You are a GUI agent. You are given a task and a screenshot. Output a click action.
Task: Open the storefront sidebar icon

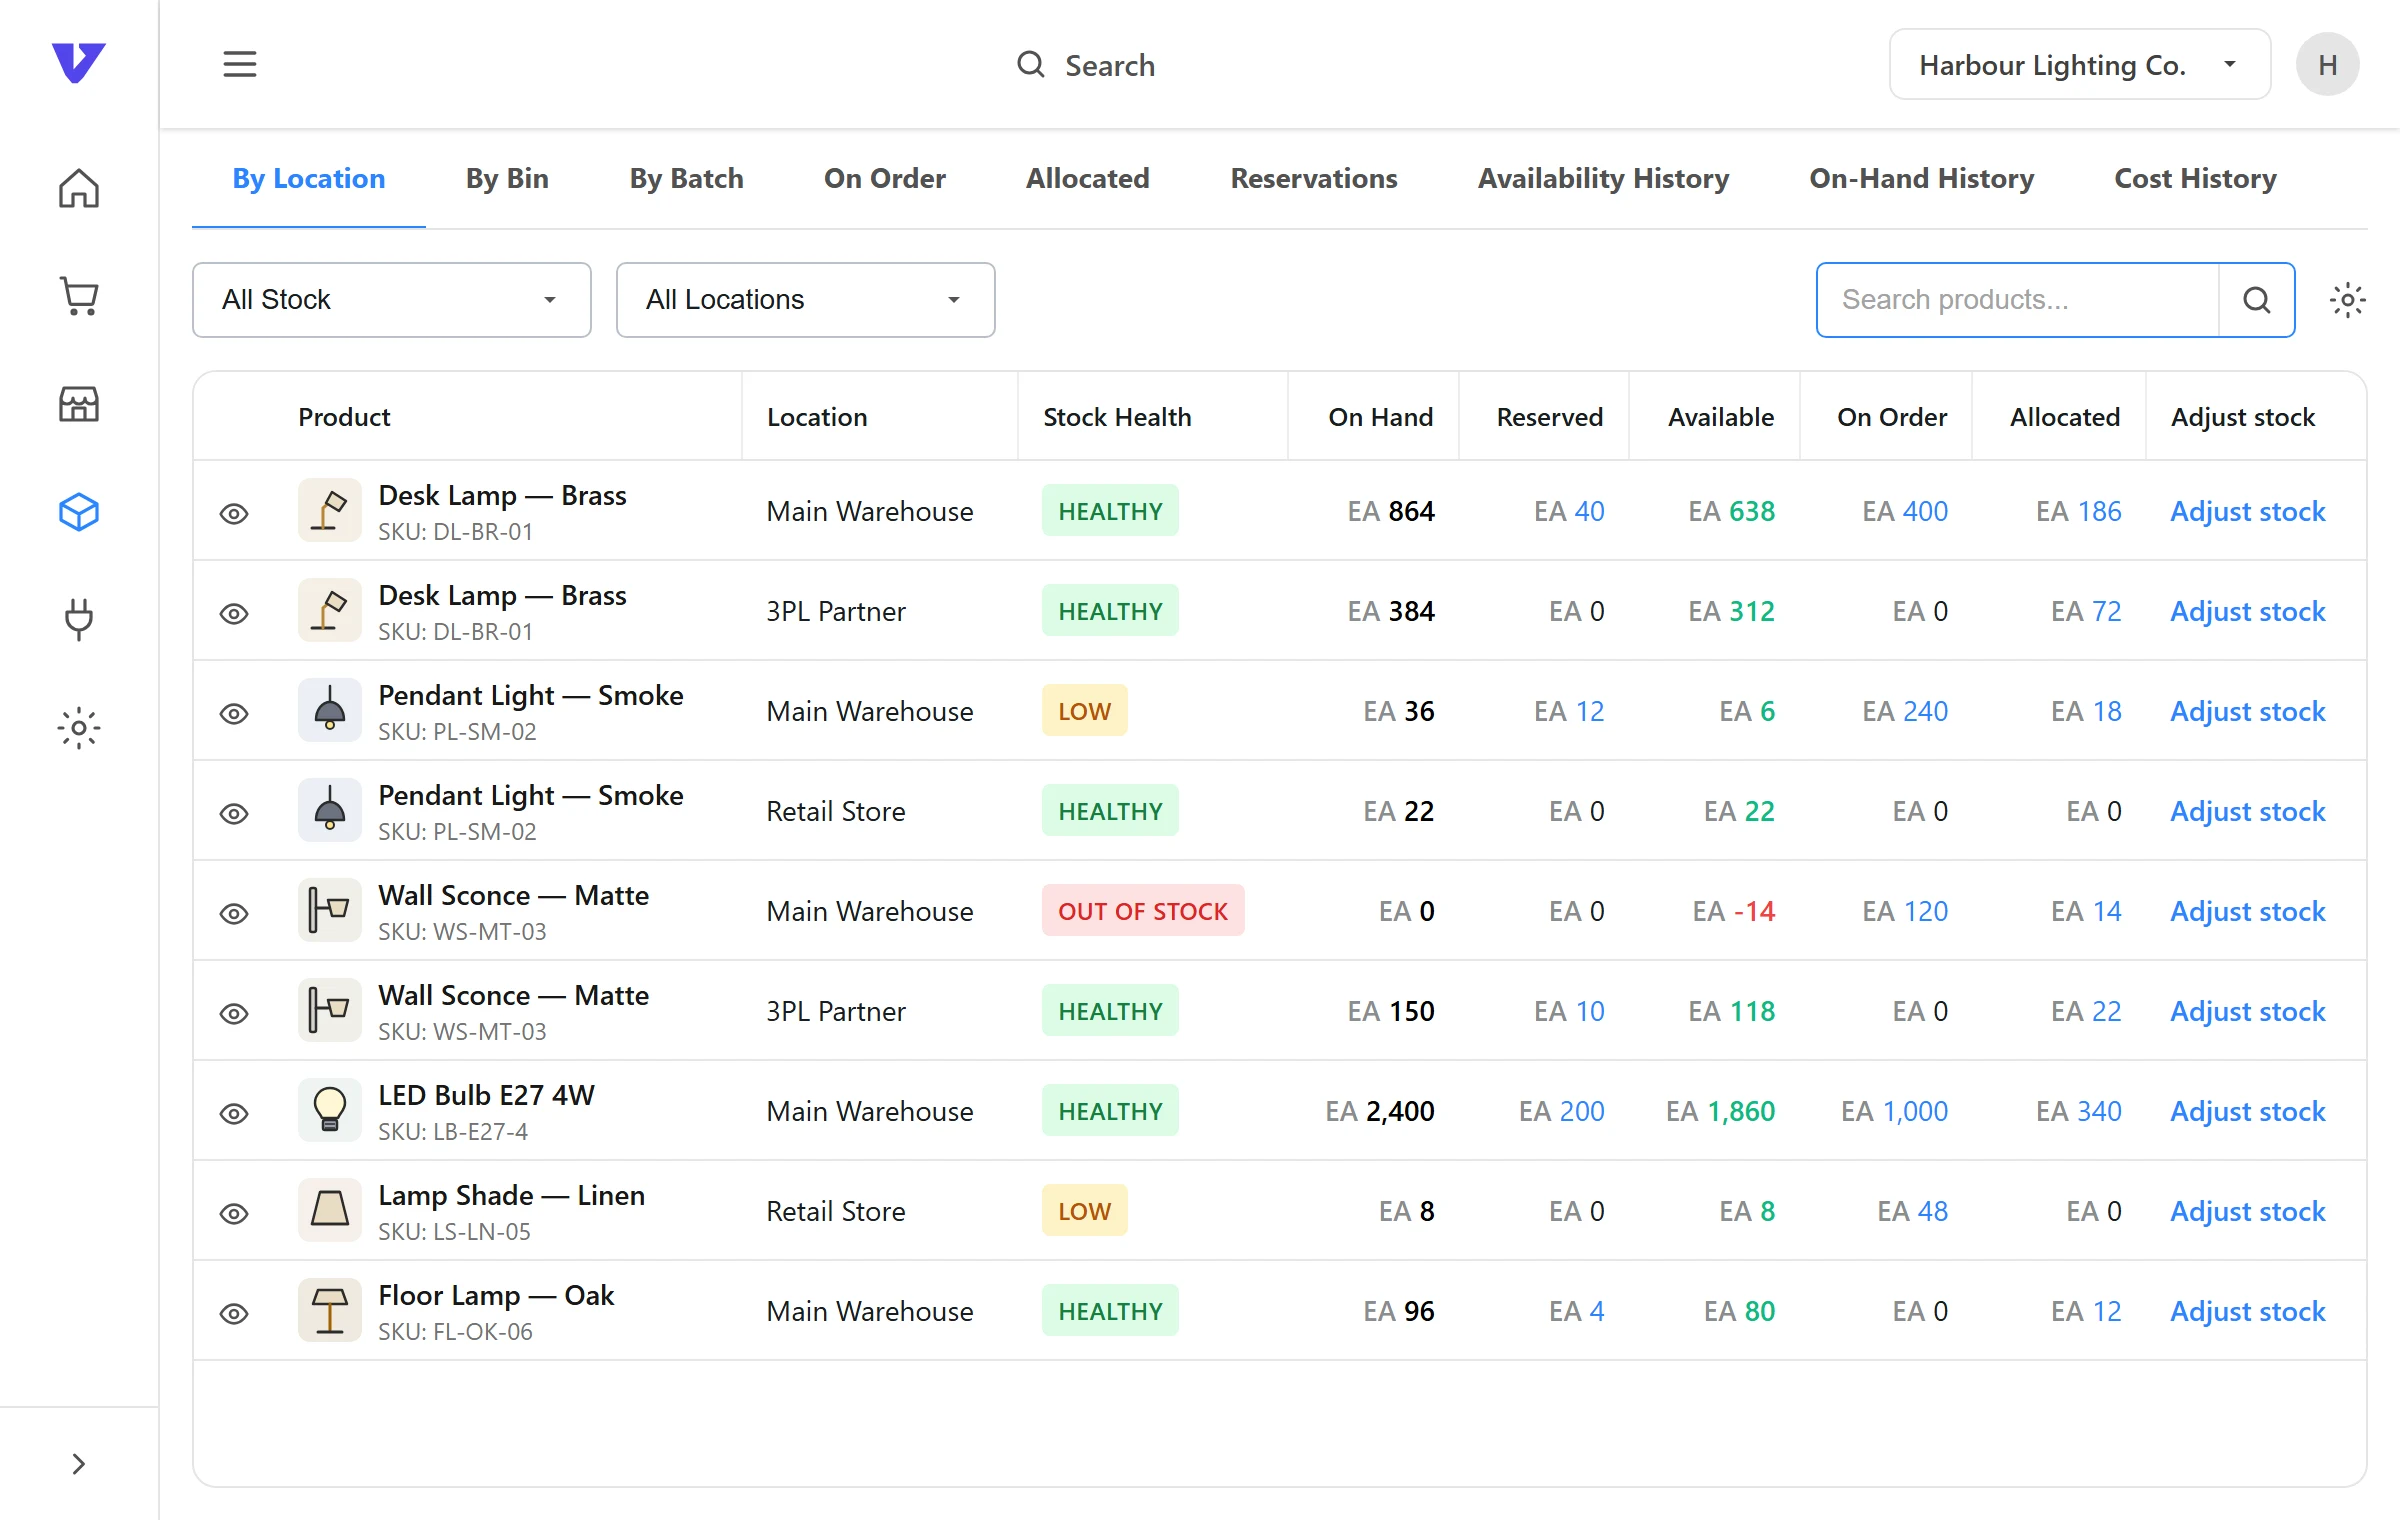pos(79,404)
